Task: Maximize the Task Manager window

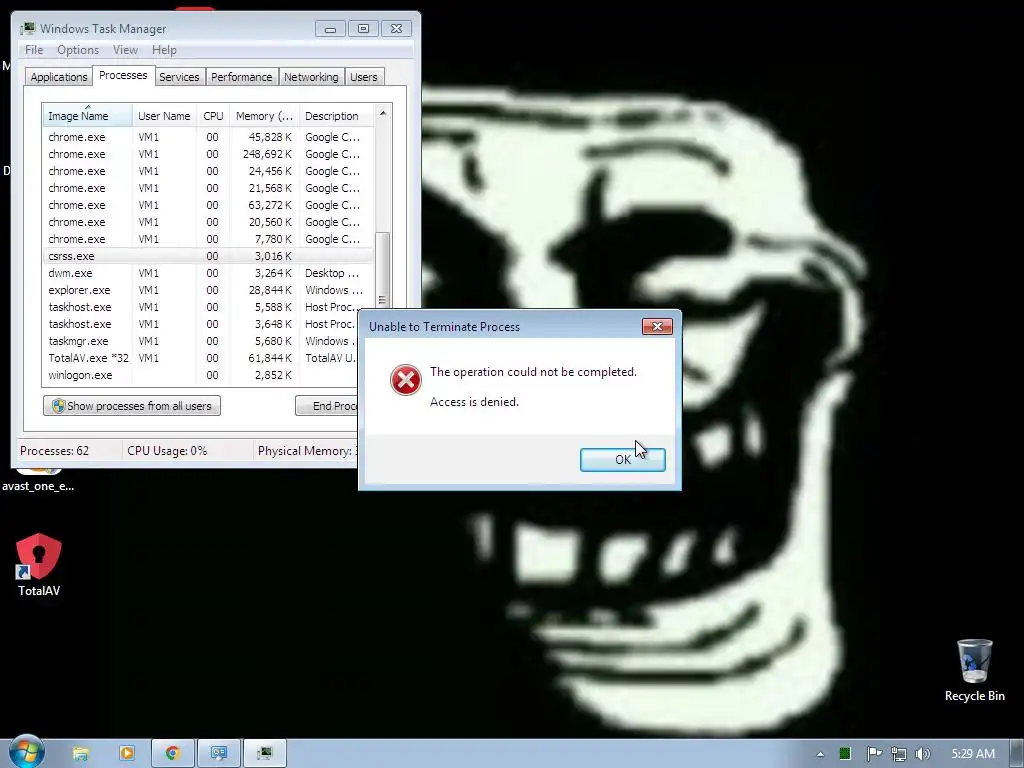Action: 363,29
